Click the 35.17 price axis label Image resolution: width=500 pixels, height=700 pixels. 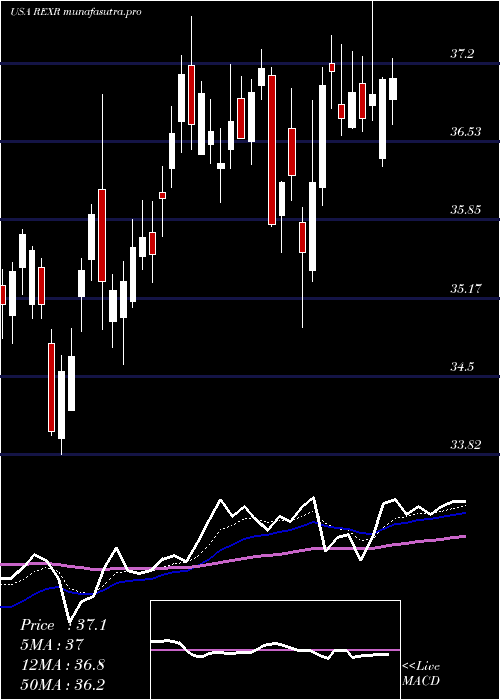pyautogui.click(x=465, y=289)
